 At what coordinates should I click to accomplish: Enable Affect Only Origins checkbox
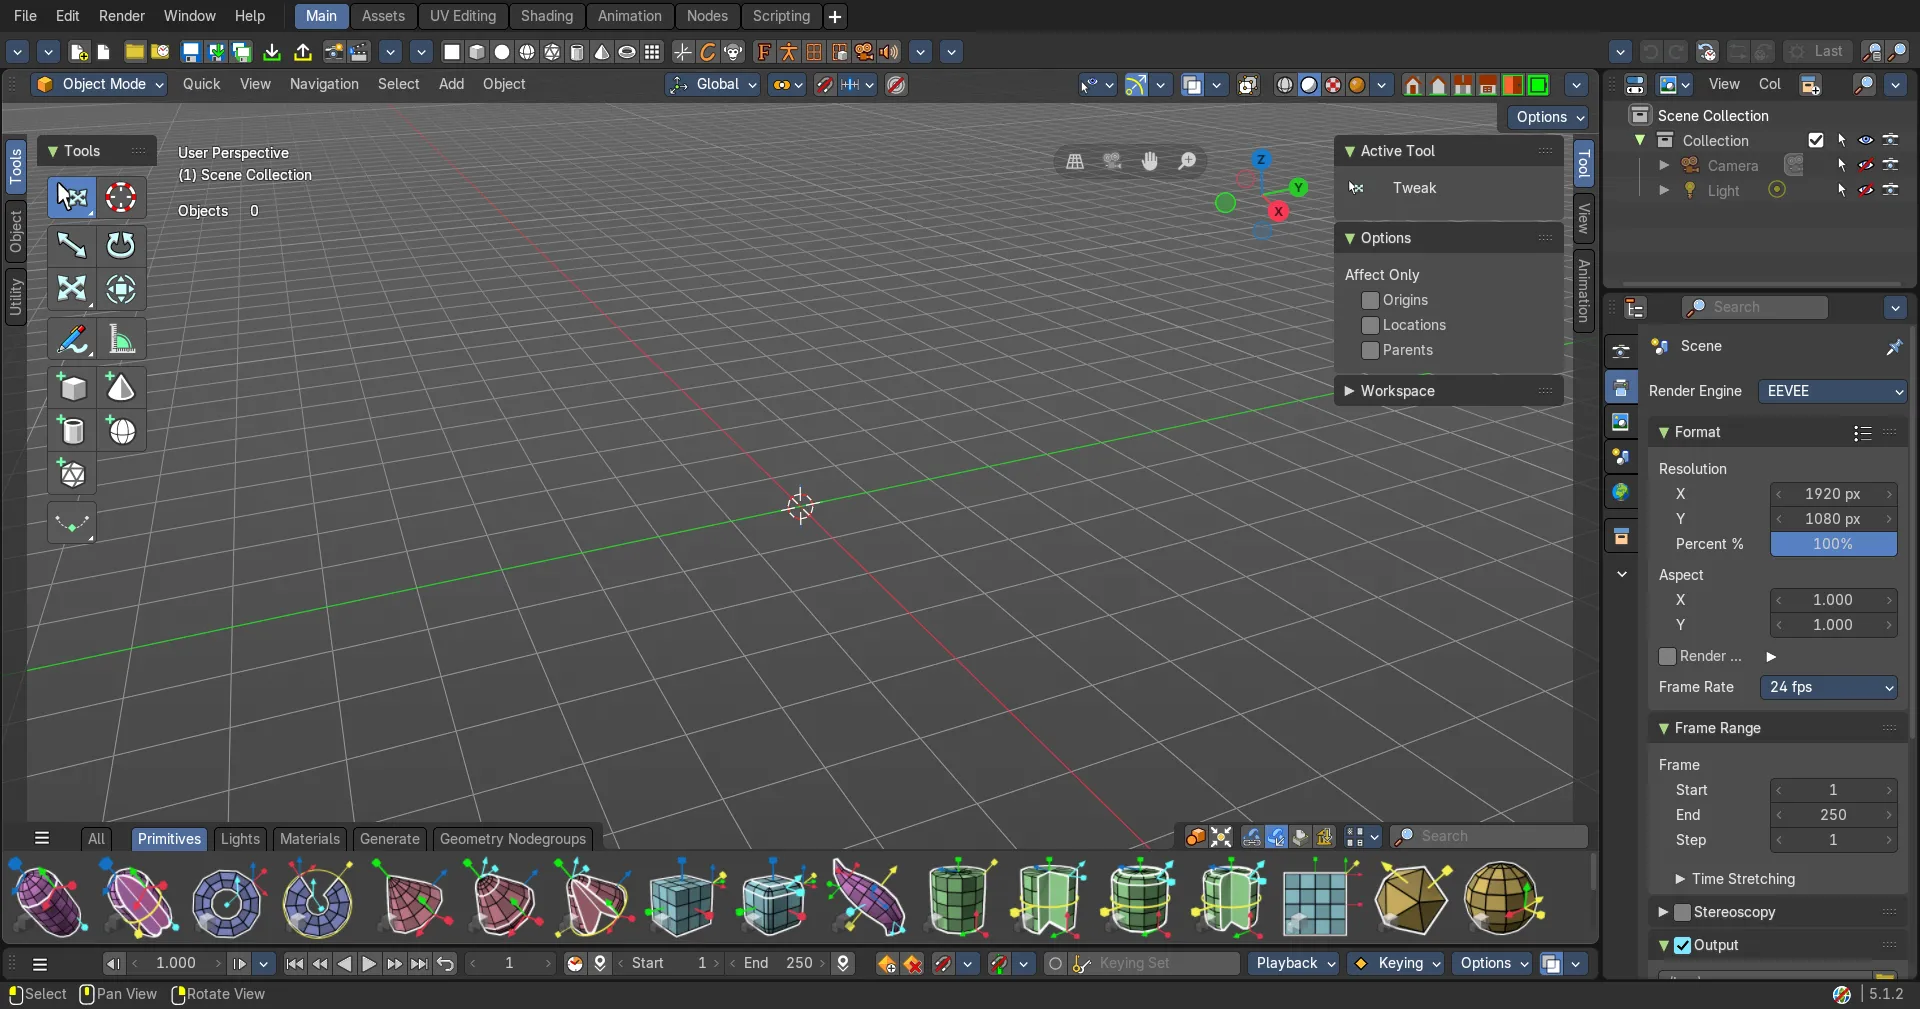[x=1370, y=300]
